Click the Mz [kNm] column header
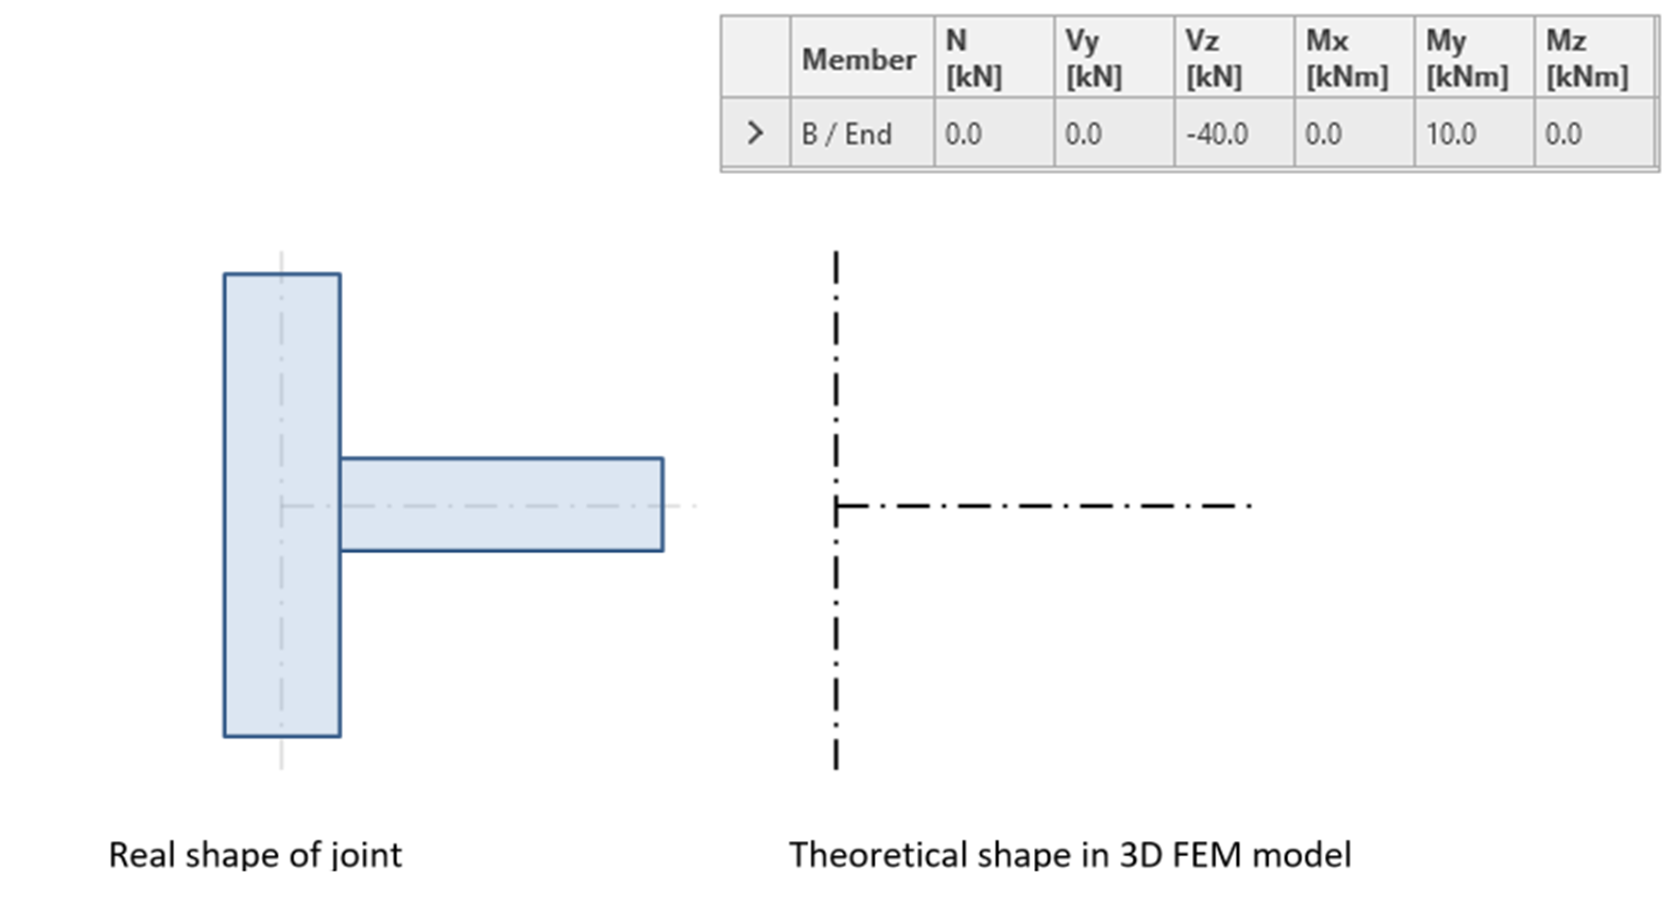 pyautogui.click(x=1593, y=58)
